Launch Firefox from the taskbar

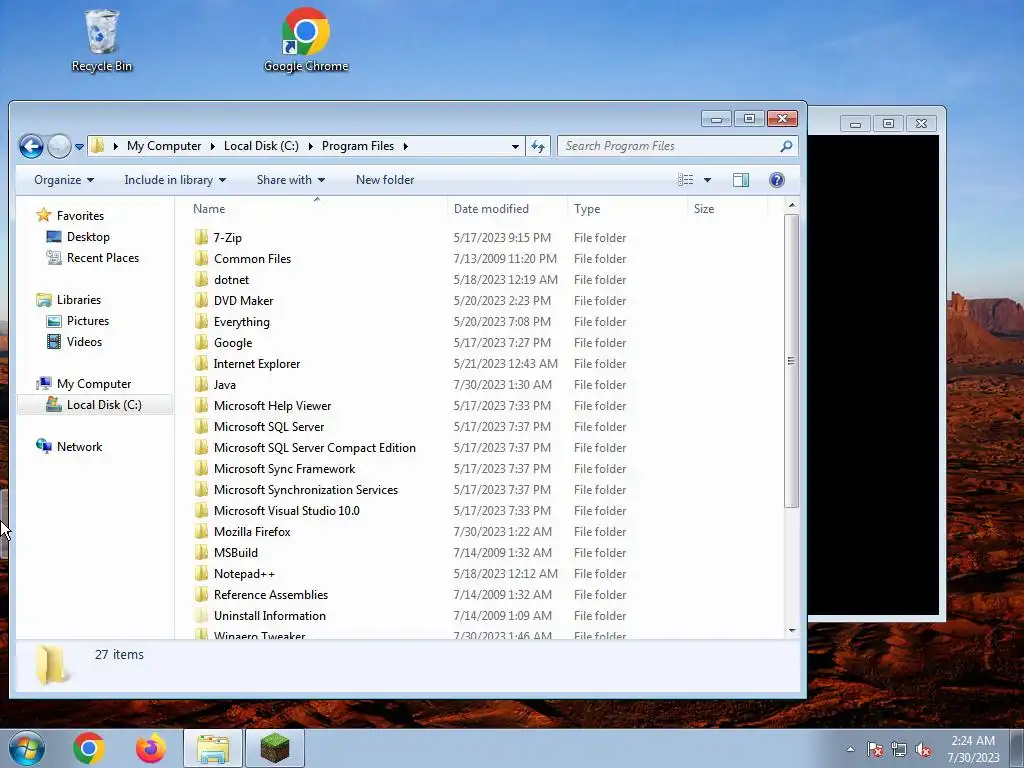(150, 748)
